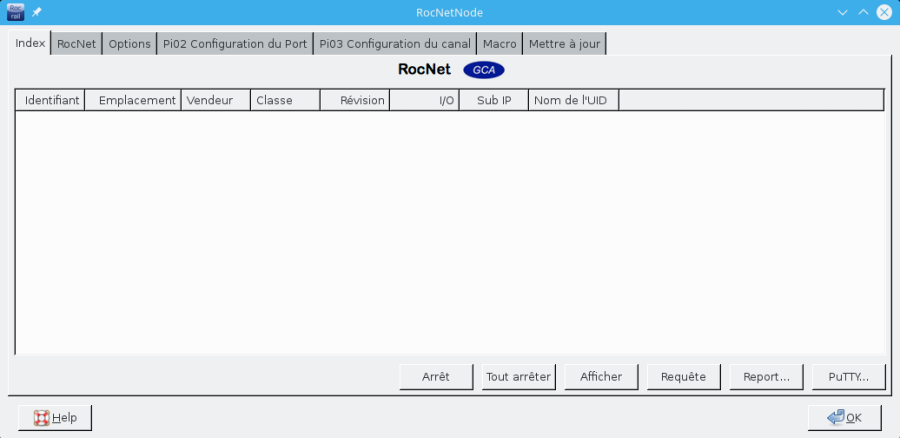900x438 pixels.
Task: Confirm with the OK button
Action: 845,417
